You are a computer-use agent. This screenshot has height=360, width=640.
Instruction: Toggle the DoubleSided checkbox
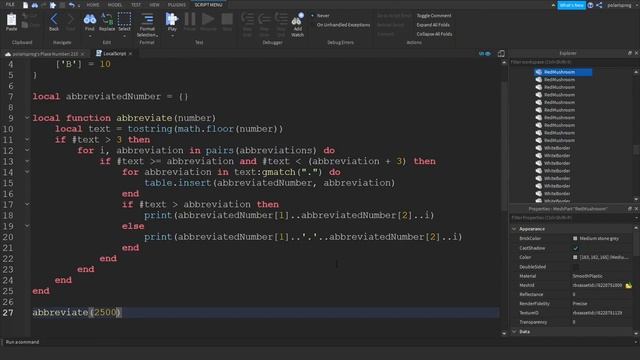coord(576,267)
